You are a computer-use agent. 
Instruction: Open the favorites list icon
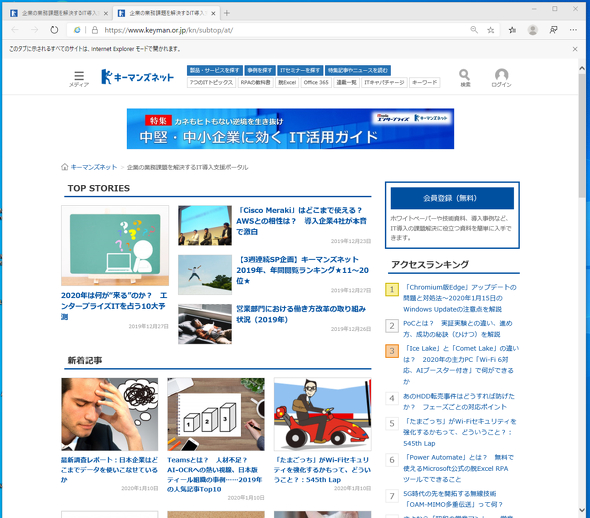click(x=512, y=30)
